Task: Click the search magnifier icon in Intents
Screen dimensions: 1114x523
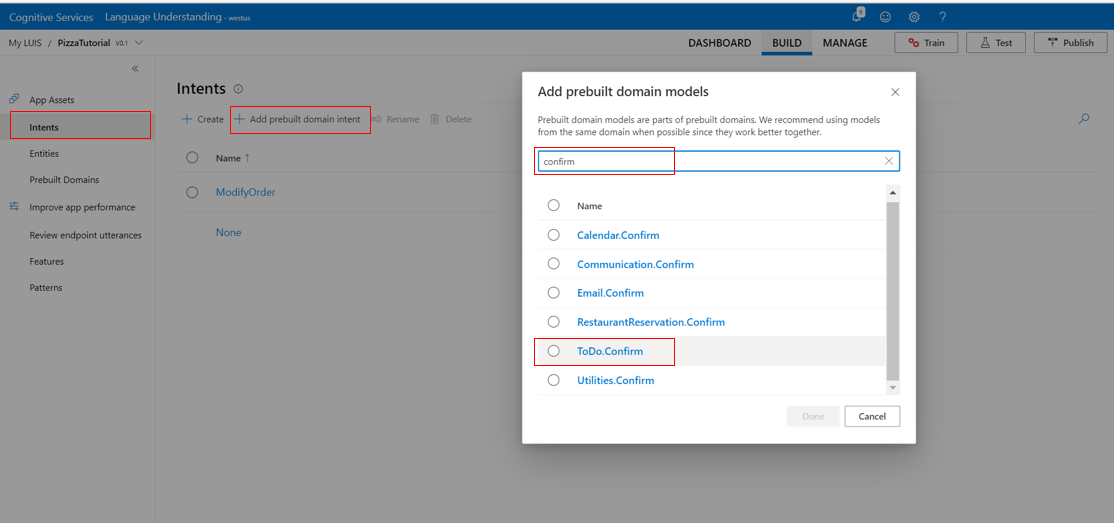Action: 1083,119
